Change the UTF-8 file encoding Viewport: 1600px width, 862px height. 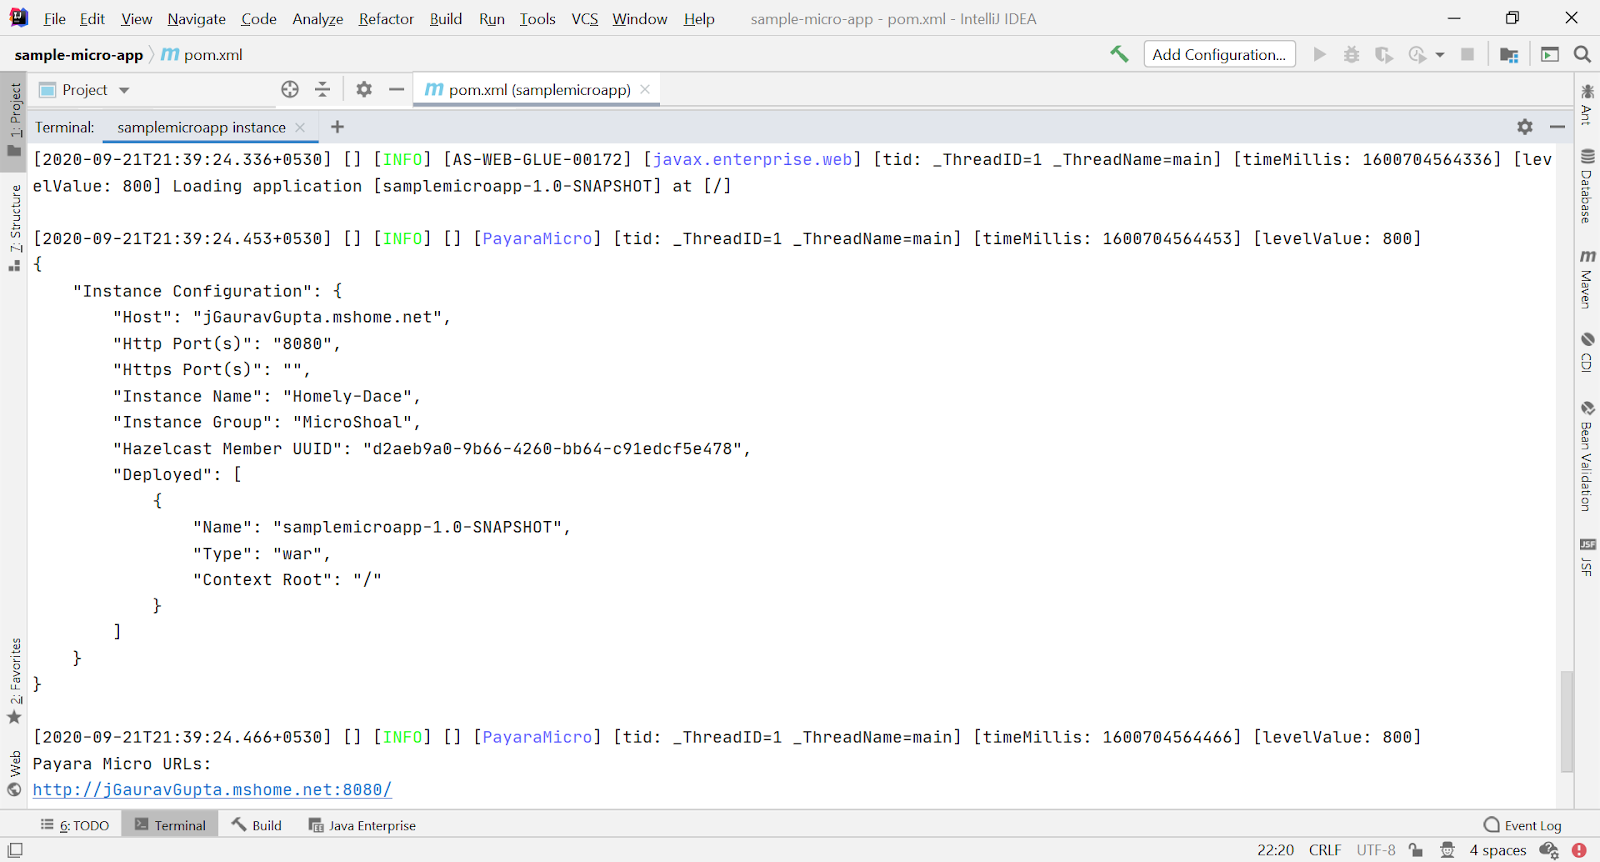pyautogui.click(x=1376, y=850)
